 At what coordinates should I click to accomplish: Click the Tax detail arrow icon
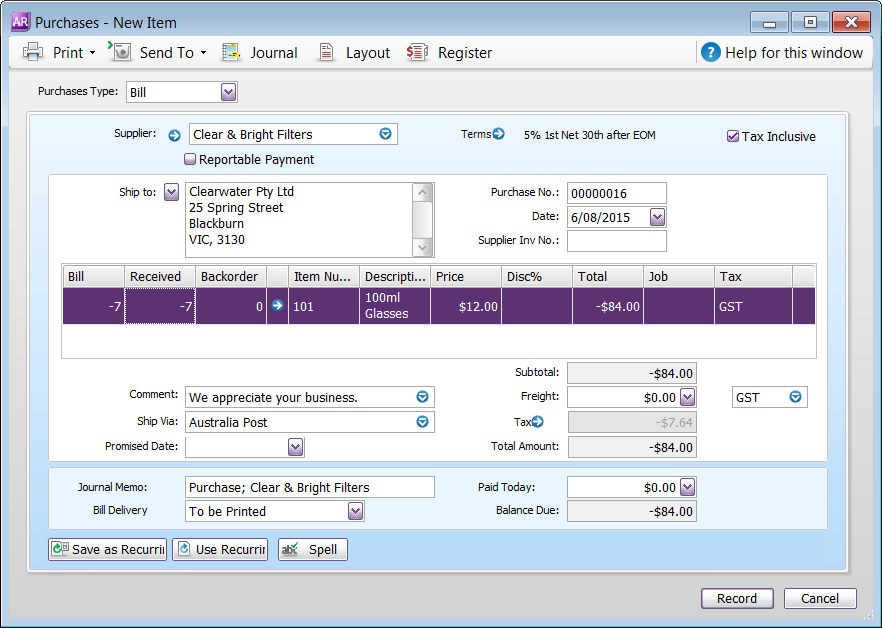[537, 422]
